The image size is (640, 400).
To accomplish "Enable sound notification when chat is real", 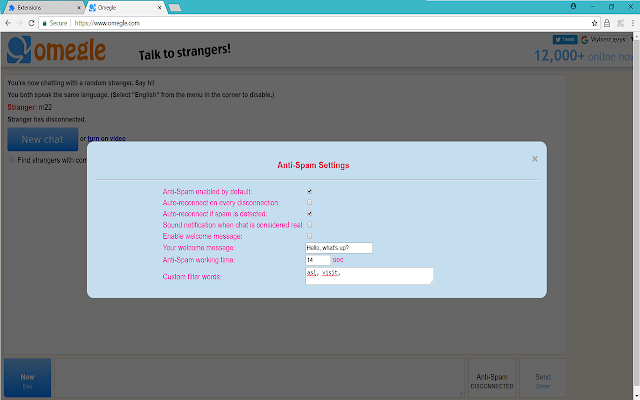I will [x=309, y=224].
